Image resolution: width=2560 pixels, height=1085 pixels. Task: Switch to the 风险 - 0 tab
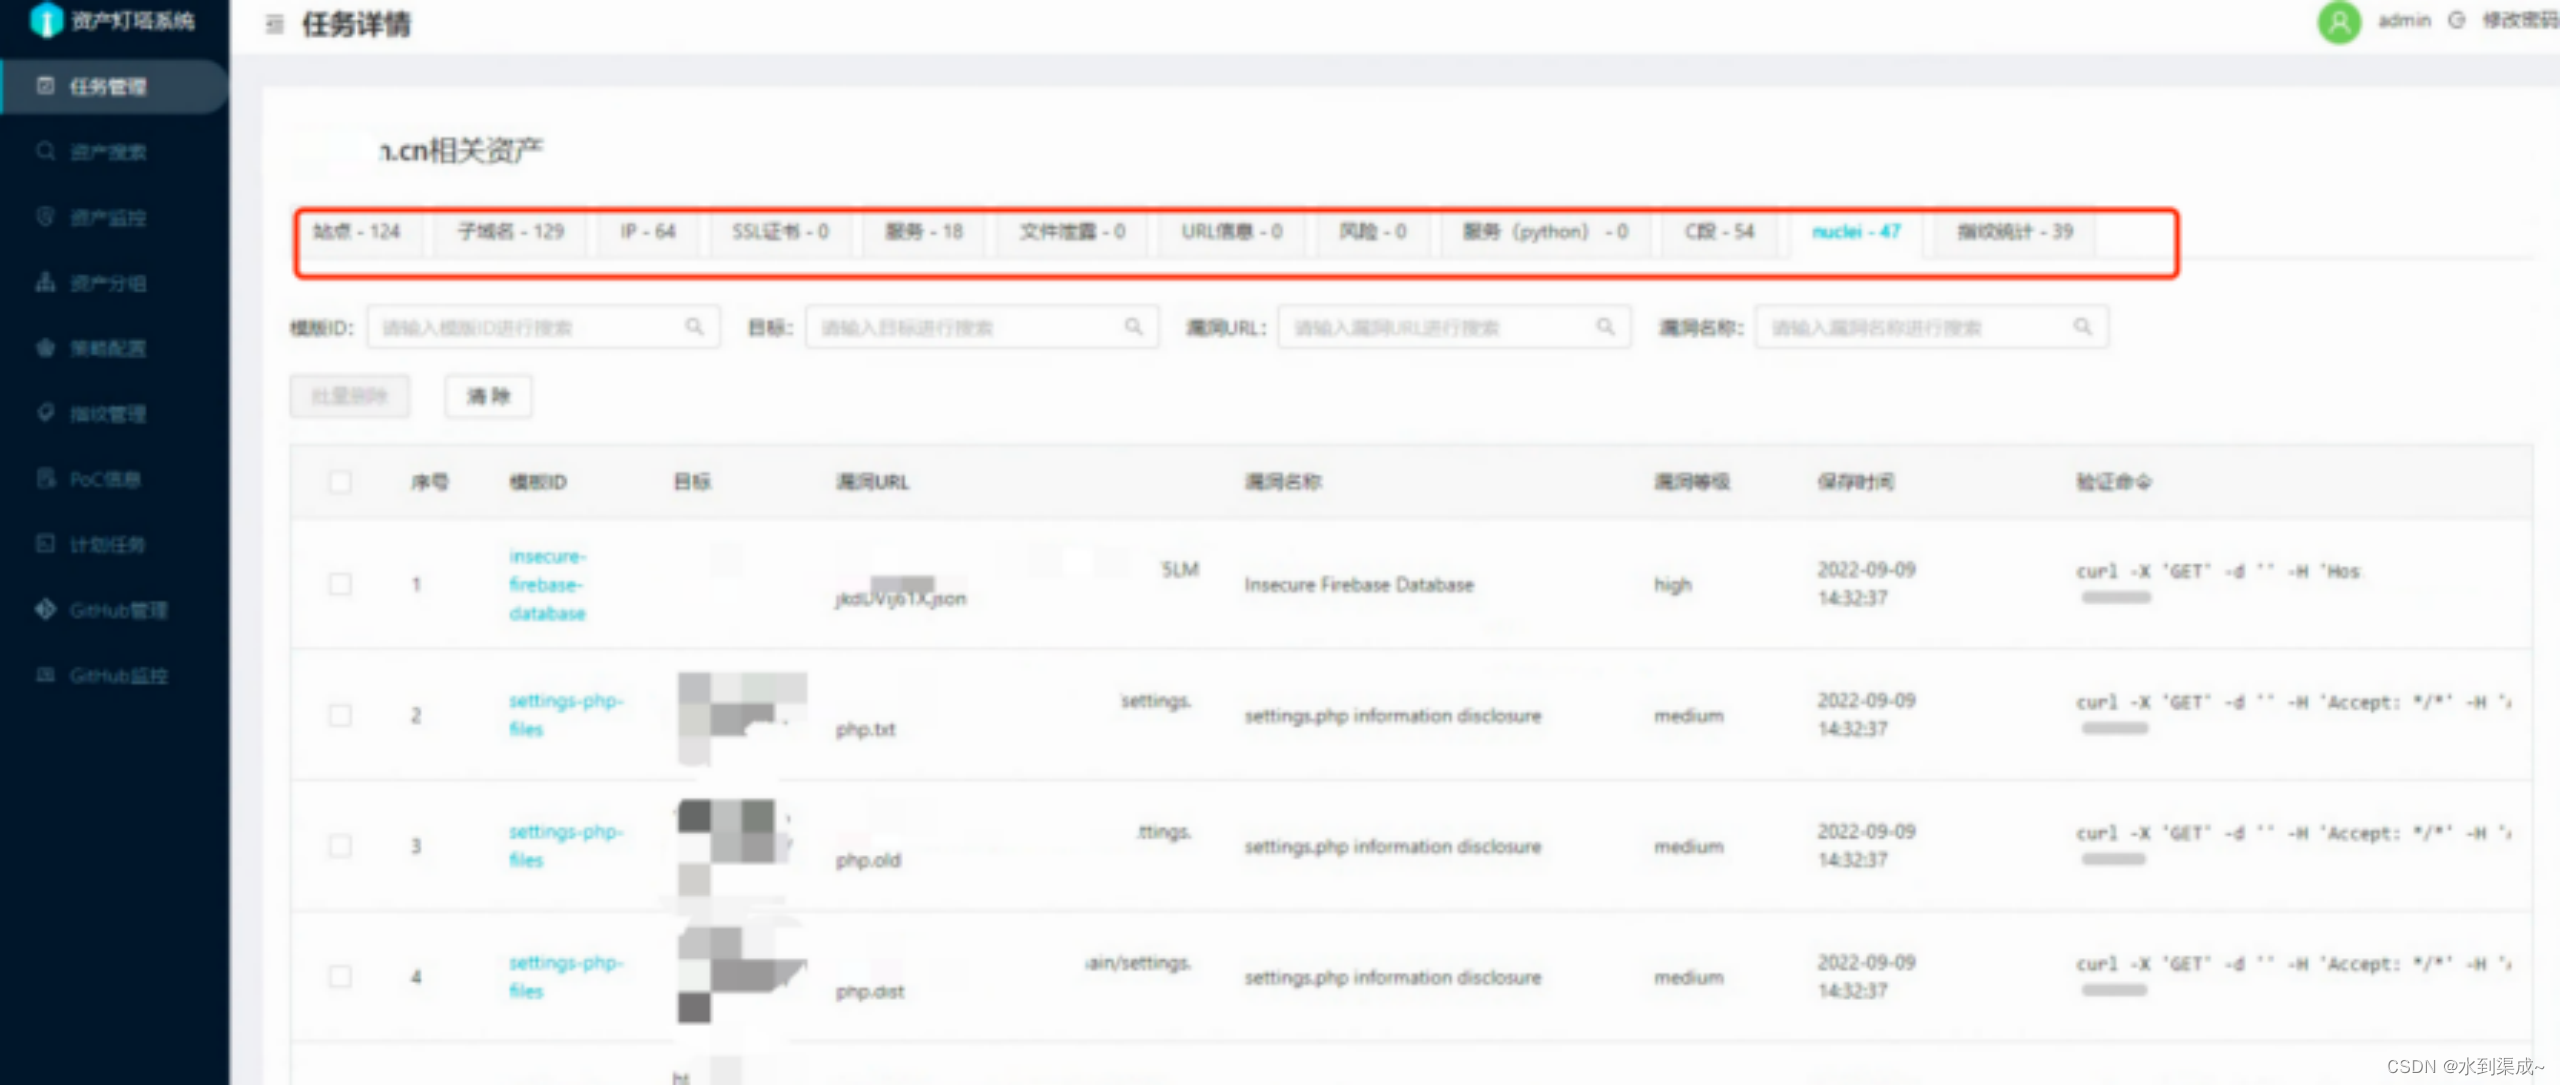pos(1373,232)
